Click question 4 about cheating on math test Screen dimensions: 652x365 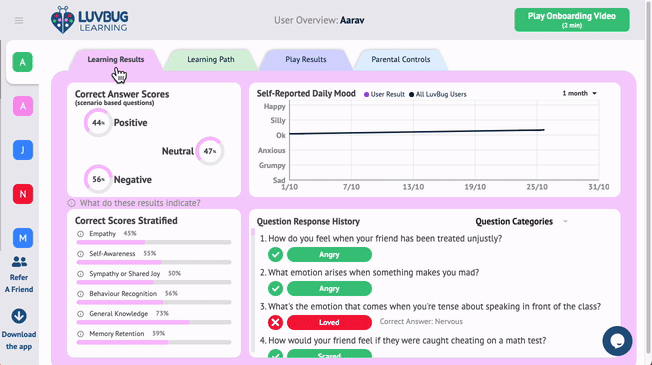click(x=403, y=340)
